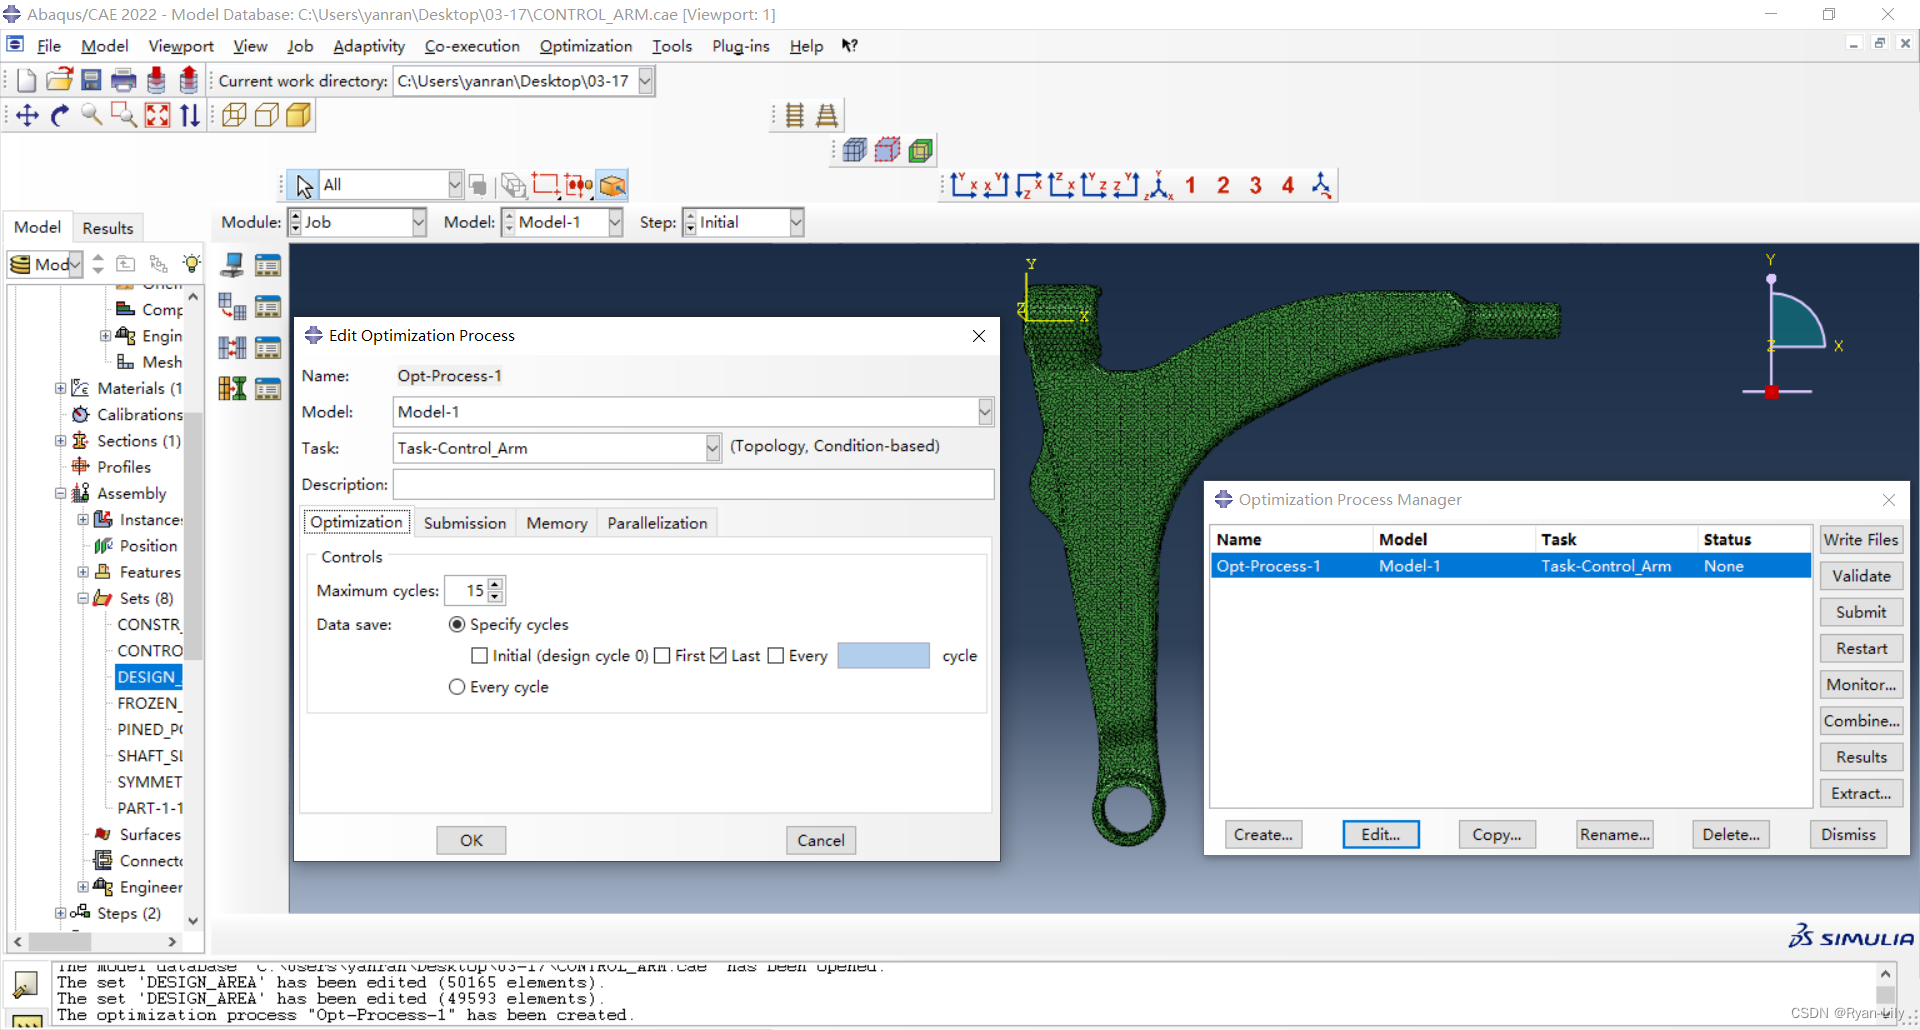1920x1030 pixels.
Task: Click the Every cycle number input field
Action: click(x=884, y=656)
